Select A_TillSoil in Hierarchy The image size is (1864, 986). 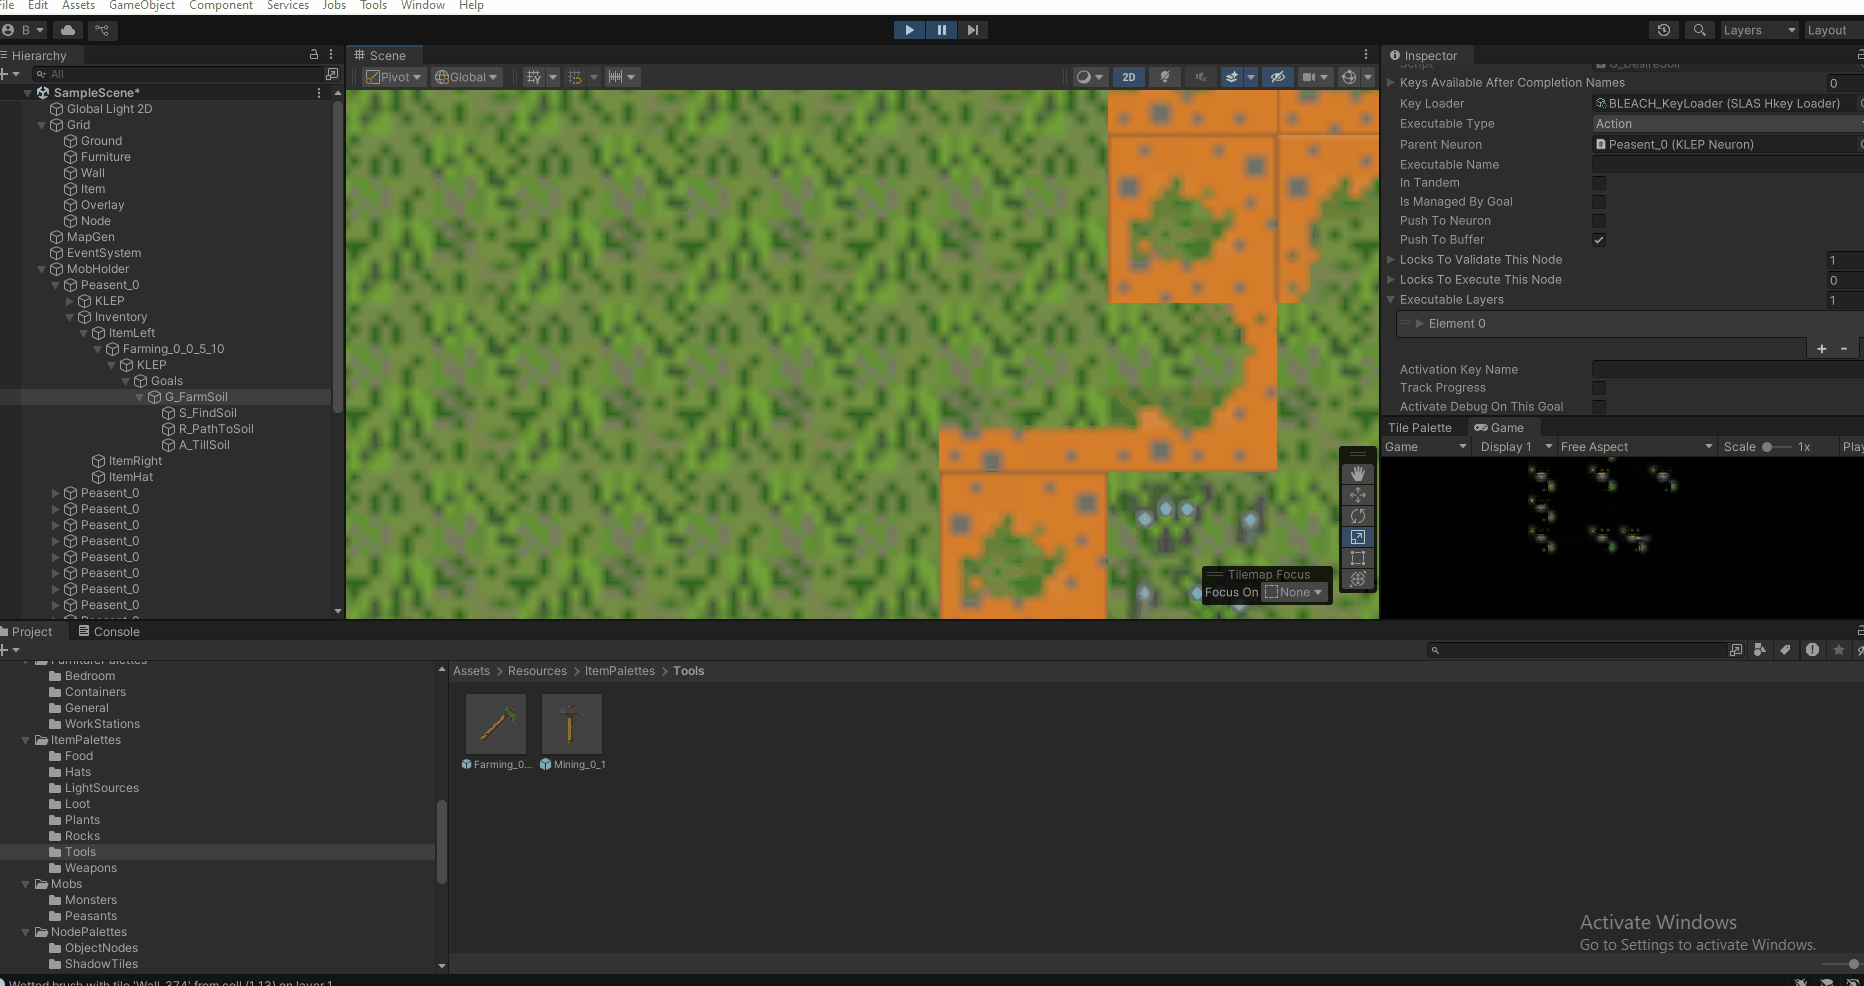click(x=204, y=445)
